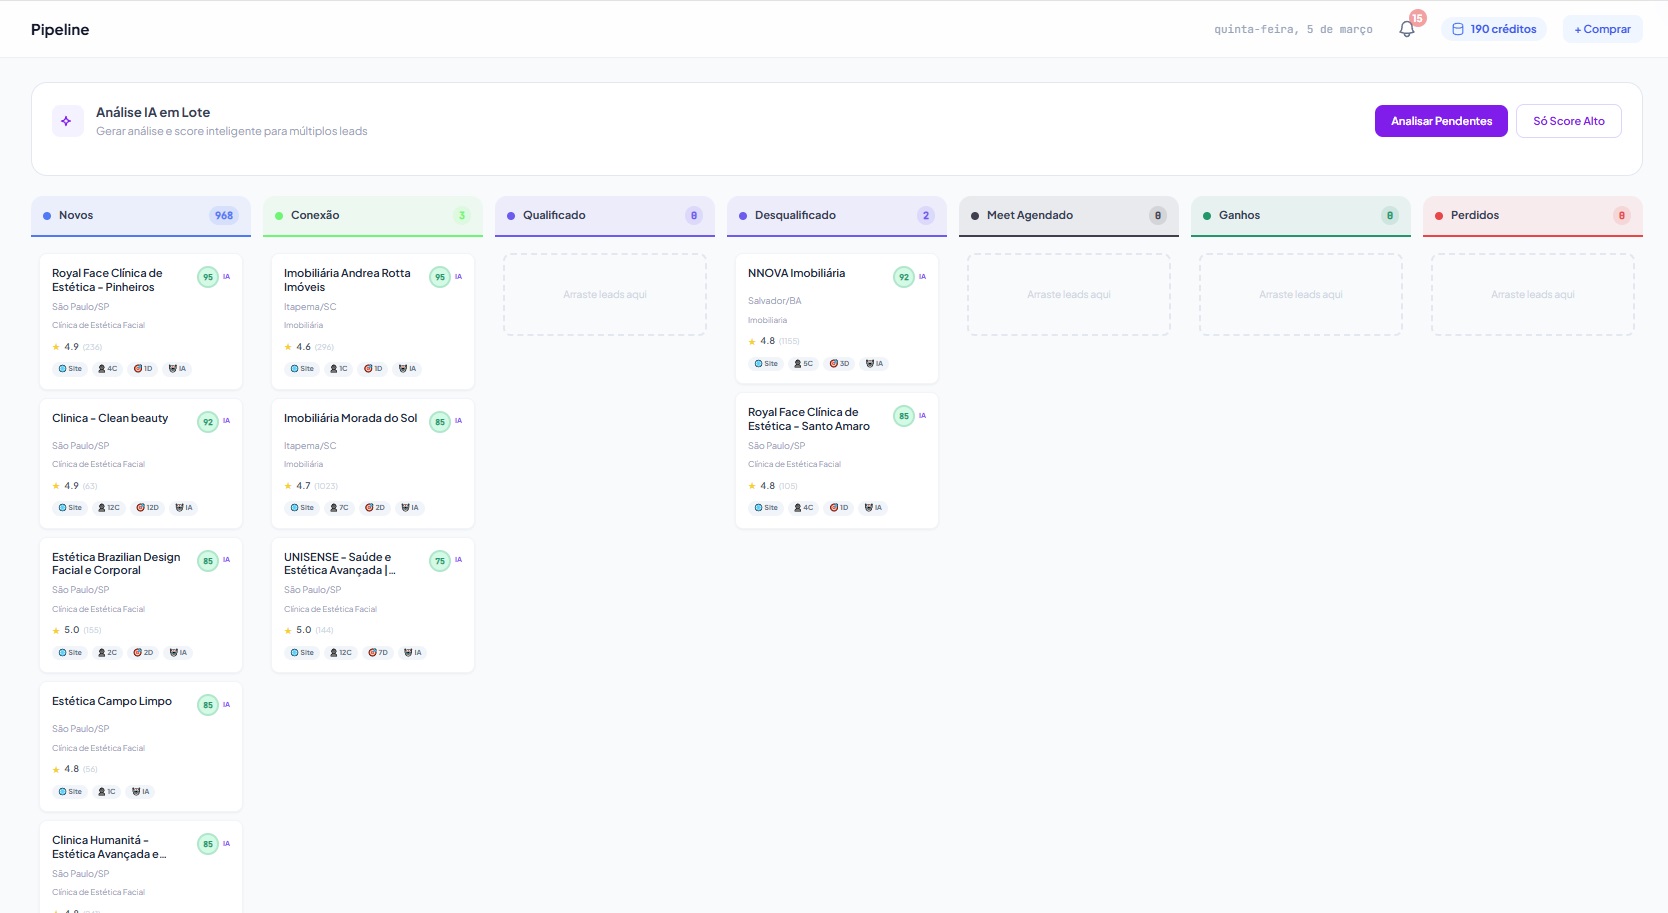Click the Arraste leads aqui zone under Qualificado
1668x913 pixels.
coord(604,294)
